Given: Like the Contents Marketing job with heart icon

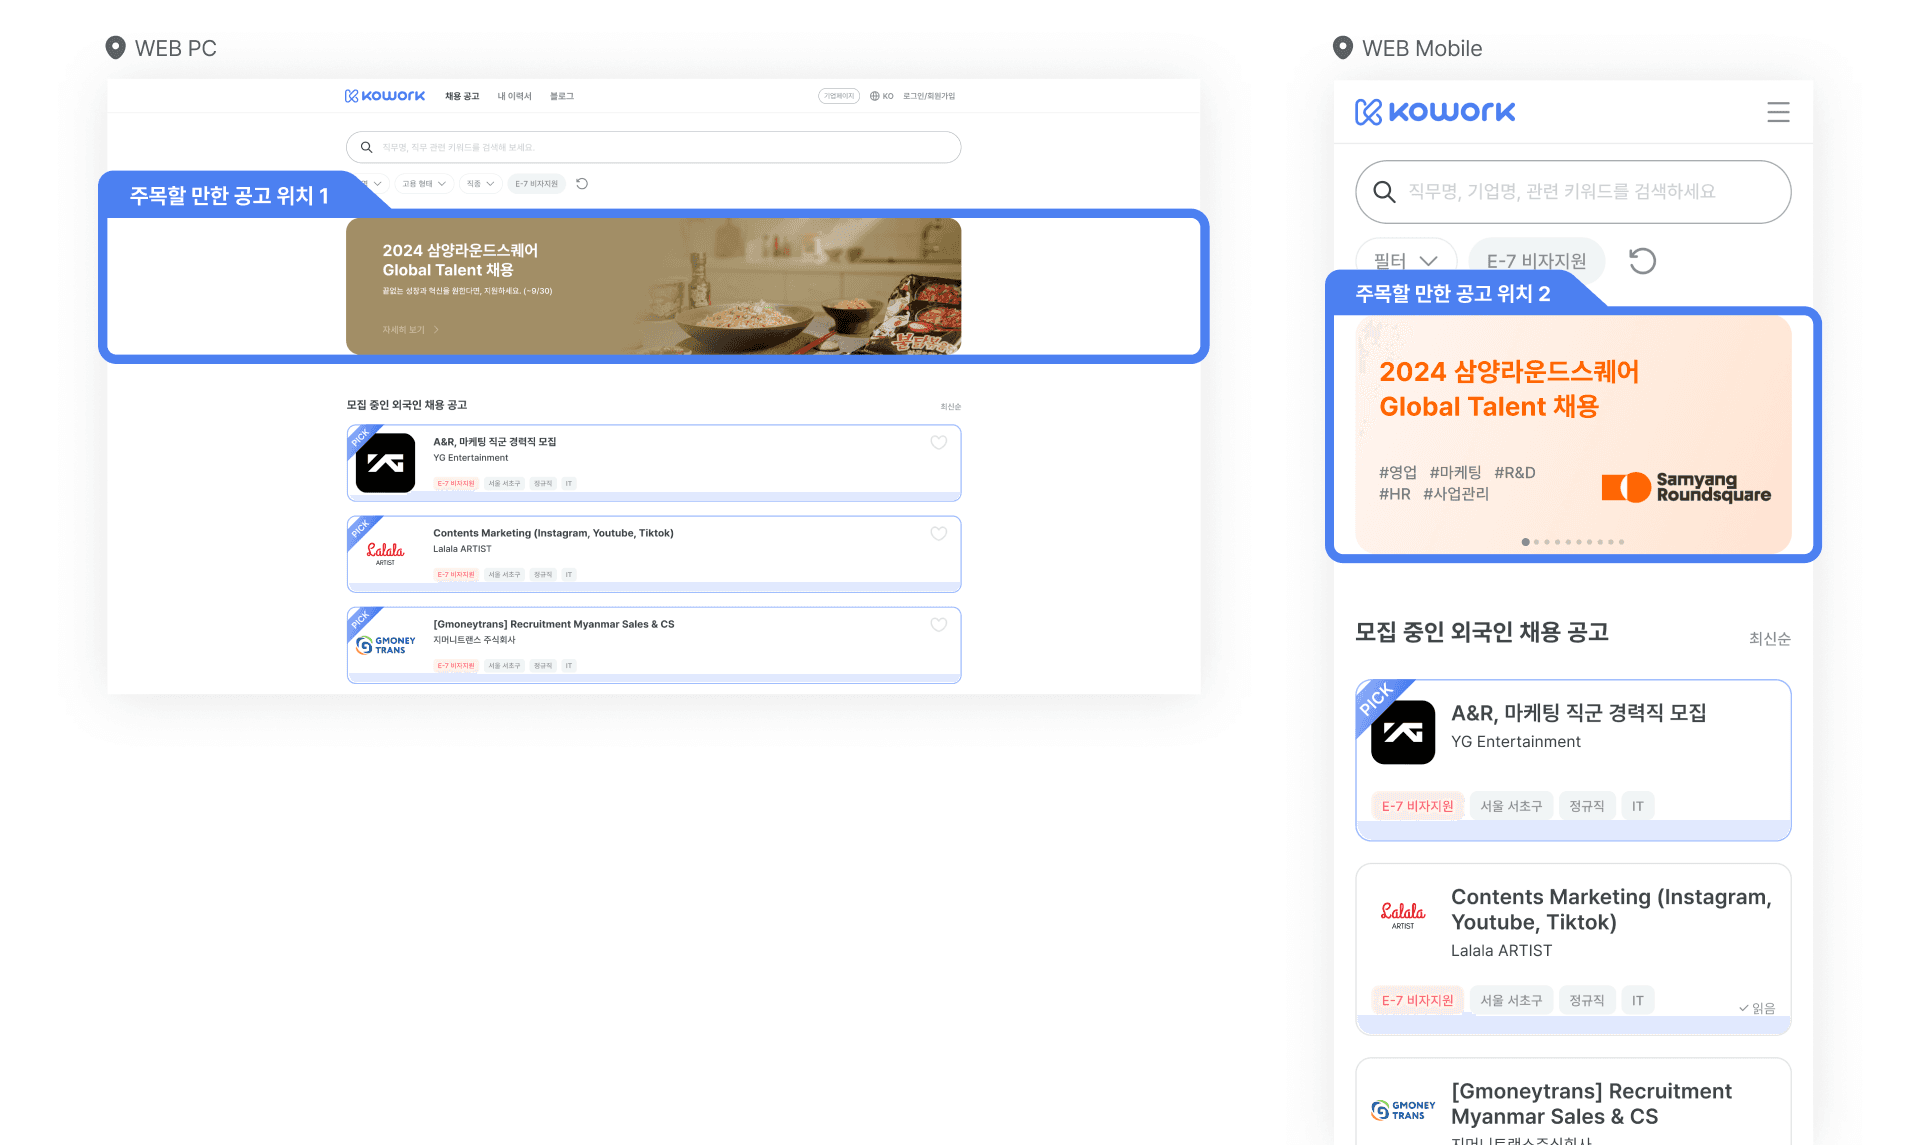Looking at the screenshot, I should (939, 533).
